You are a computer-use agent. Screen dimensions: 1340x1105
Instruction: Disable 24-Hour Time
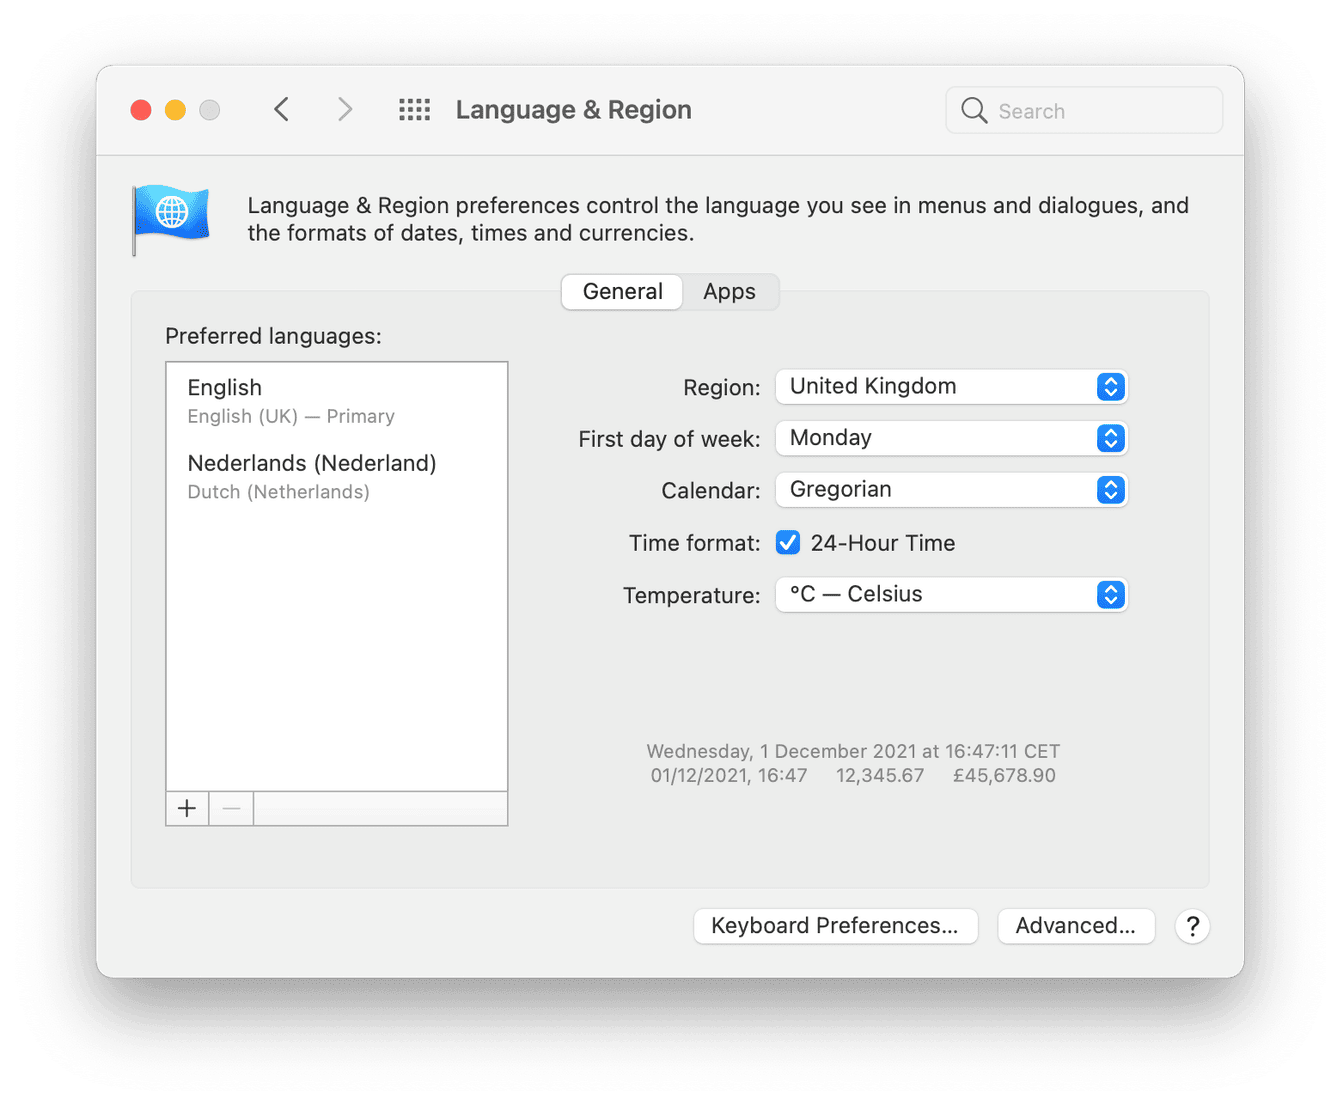point(788,542)
